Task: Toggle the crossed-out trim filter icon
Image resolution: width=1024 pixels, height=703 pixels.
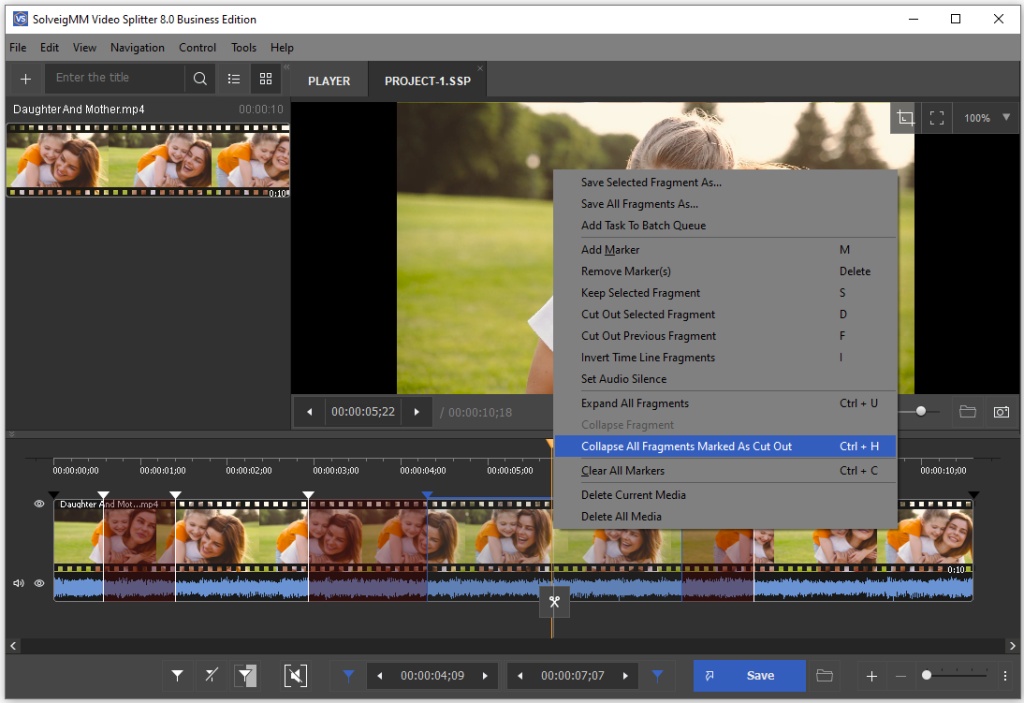Action: [x=211, y=675]
